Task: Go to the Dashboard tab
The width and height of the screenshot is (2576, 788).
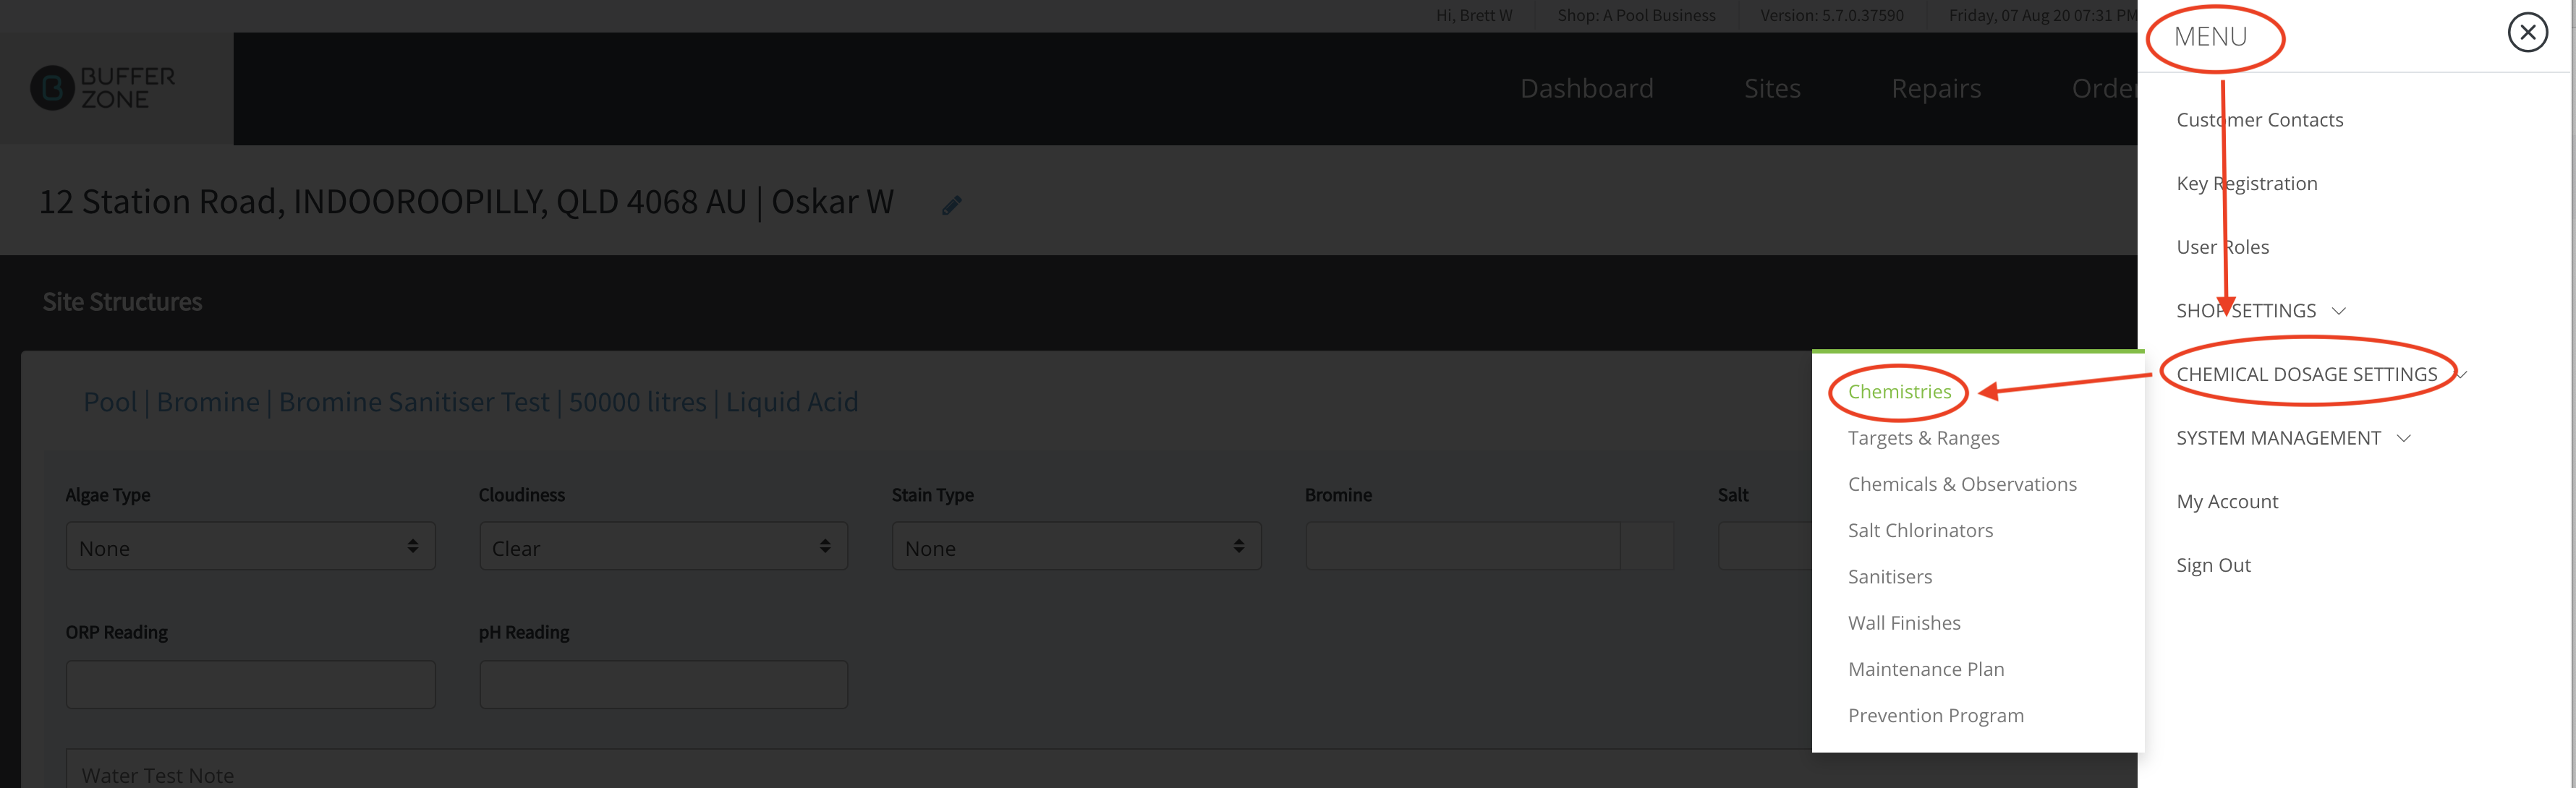Action: (1586, 89)
